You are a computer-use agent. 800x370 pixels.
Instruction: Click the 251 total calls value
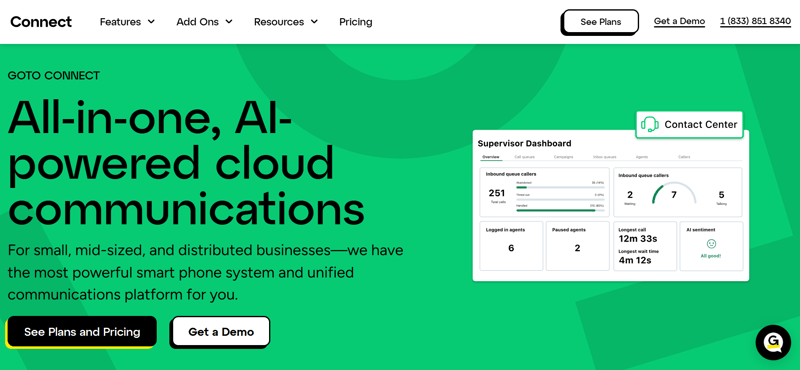pos(496,193)
